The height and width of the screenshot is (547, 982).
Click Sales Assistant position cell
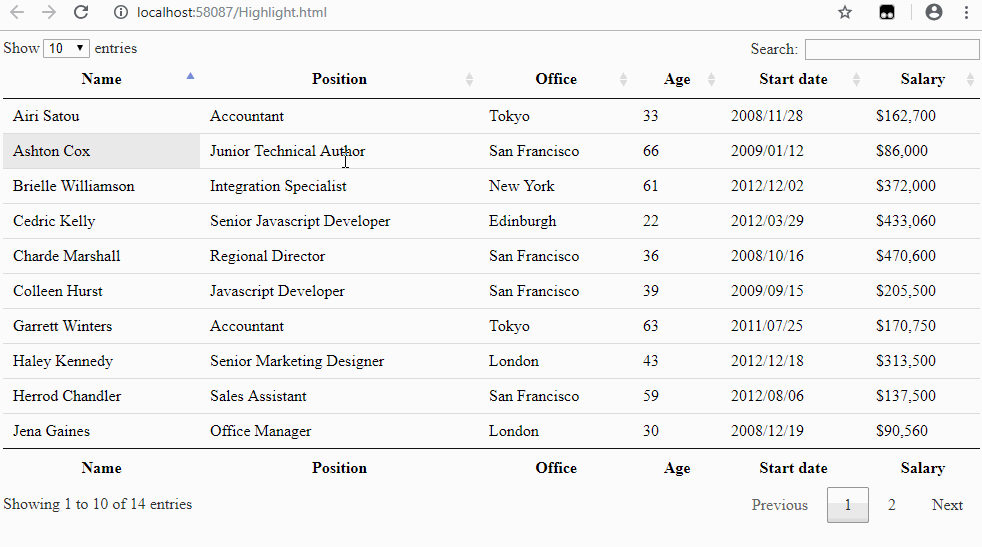point(339,396)
